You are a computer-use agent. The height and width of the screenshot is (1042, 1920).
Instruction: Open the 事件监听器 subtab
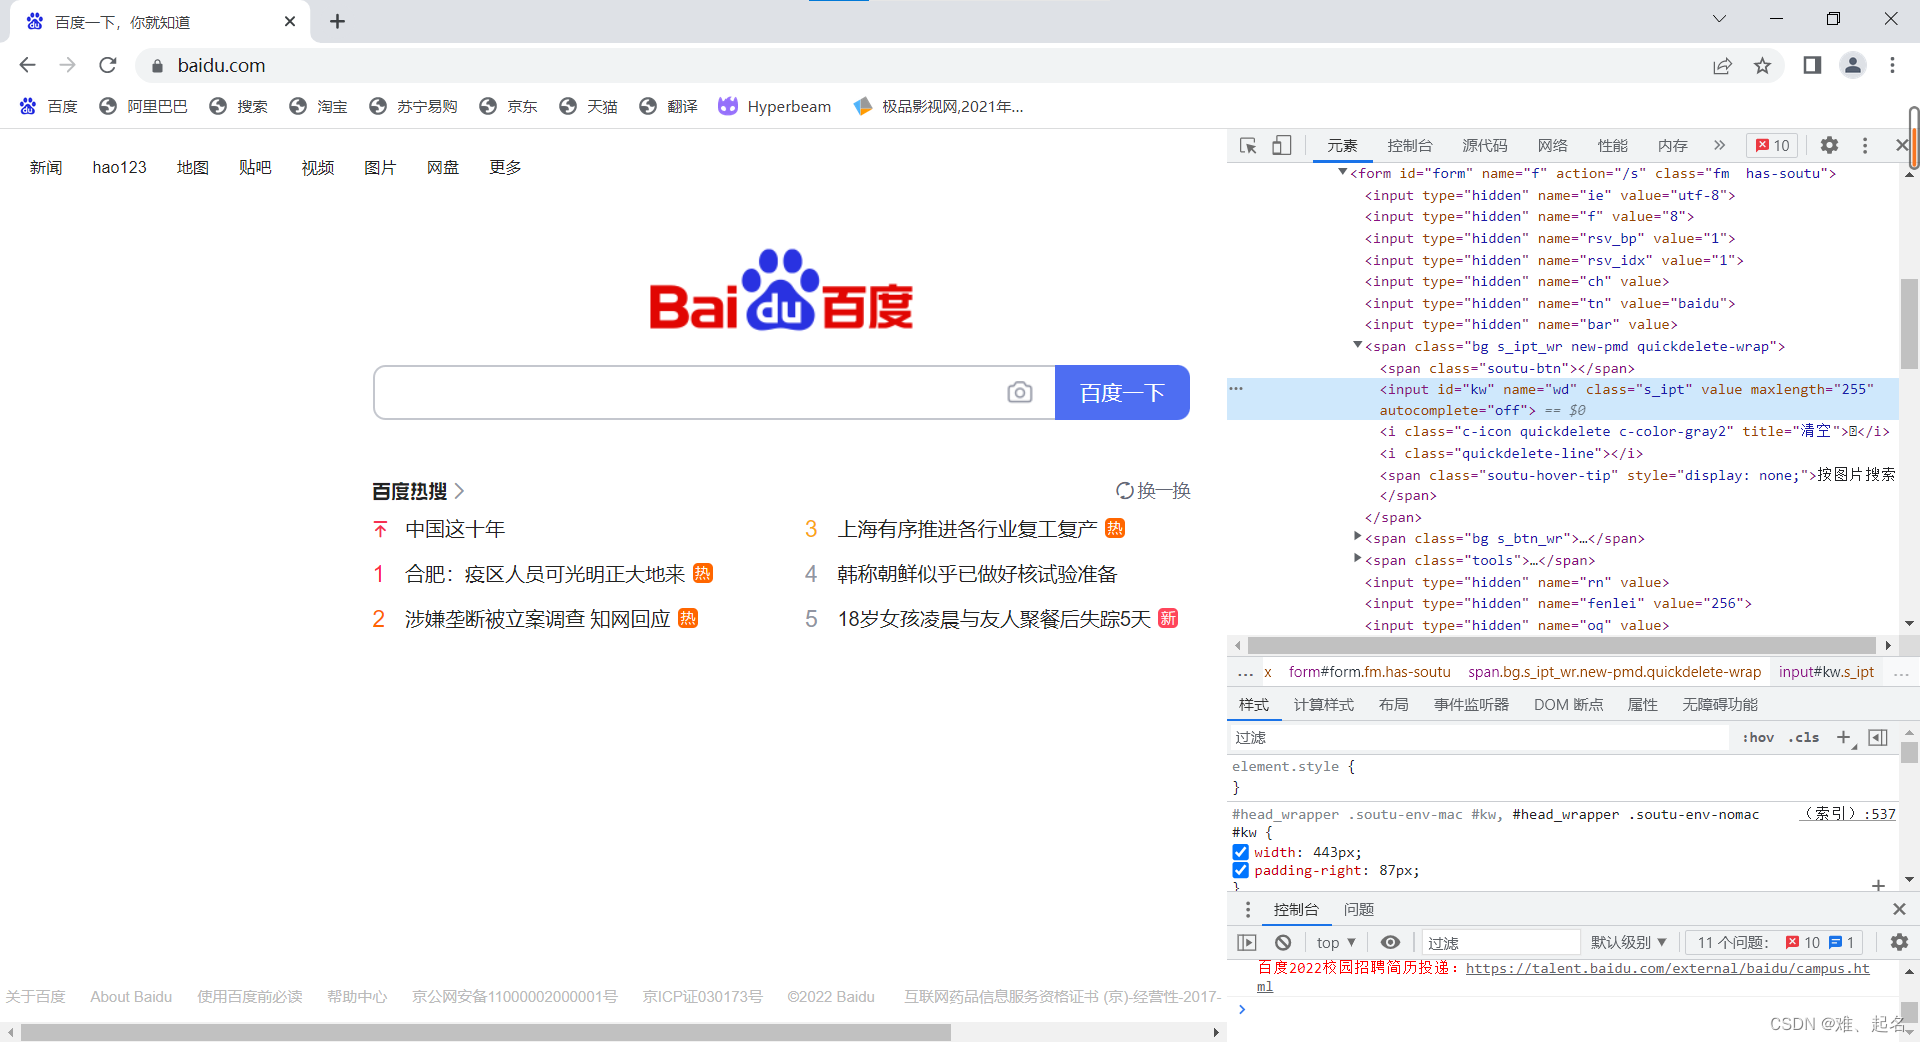pos(1471,705)
